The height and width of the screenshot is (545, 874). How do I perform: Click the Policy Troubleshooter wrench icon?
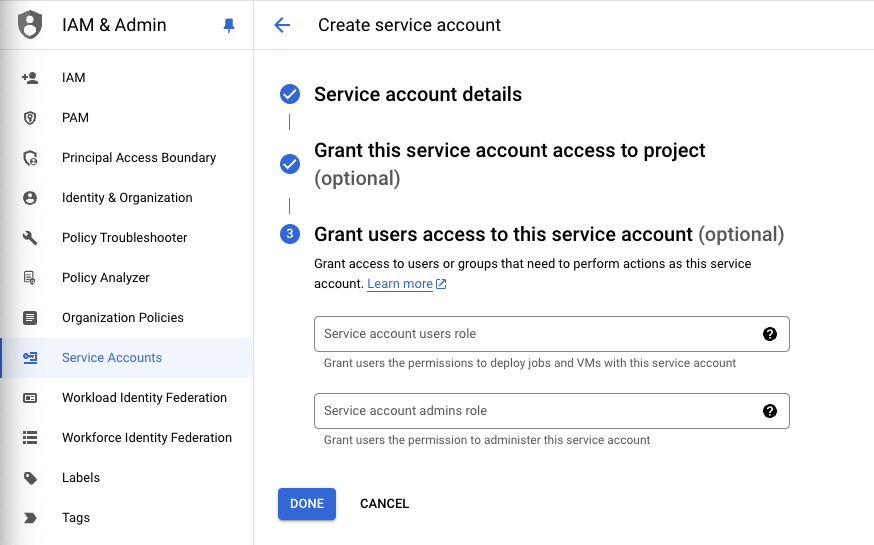tap(30, 238)
